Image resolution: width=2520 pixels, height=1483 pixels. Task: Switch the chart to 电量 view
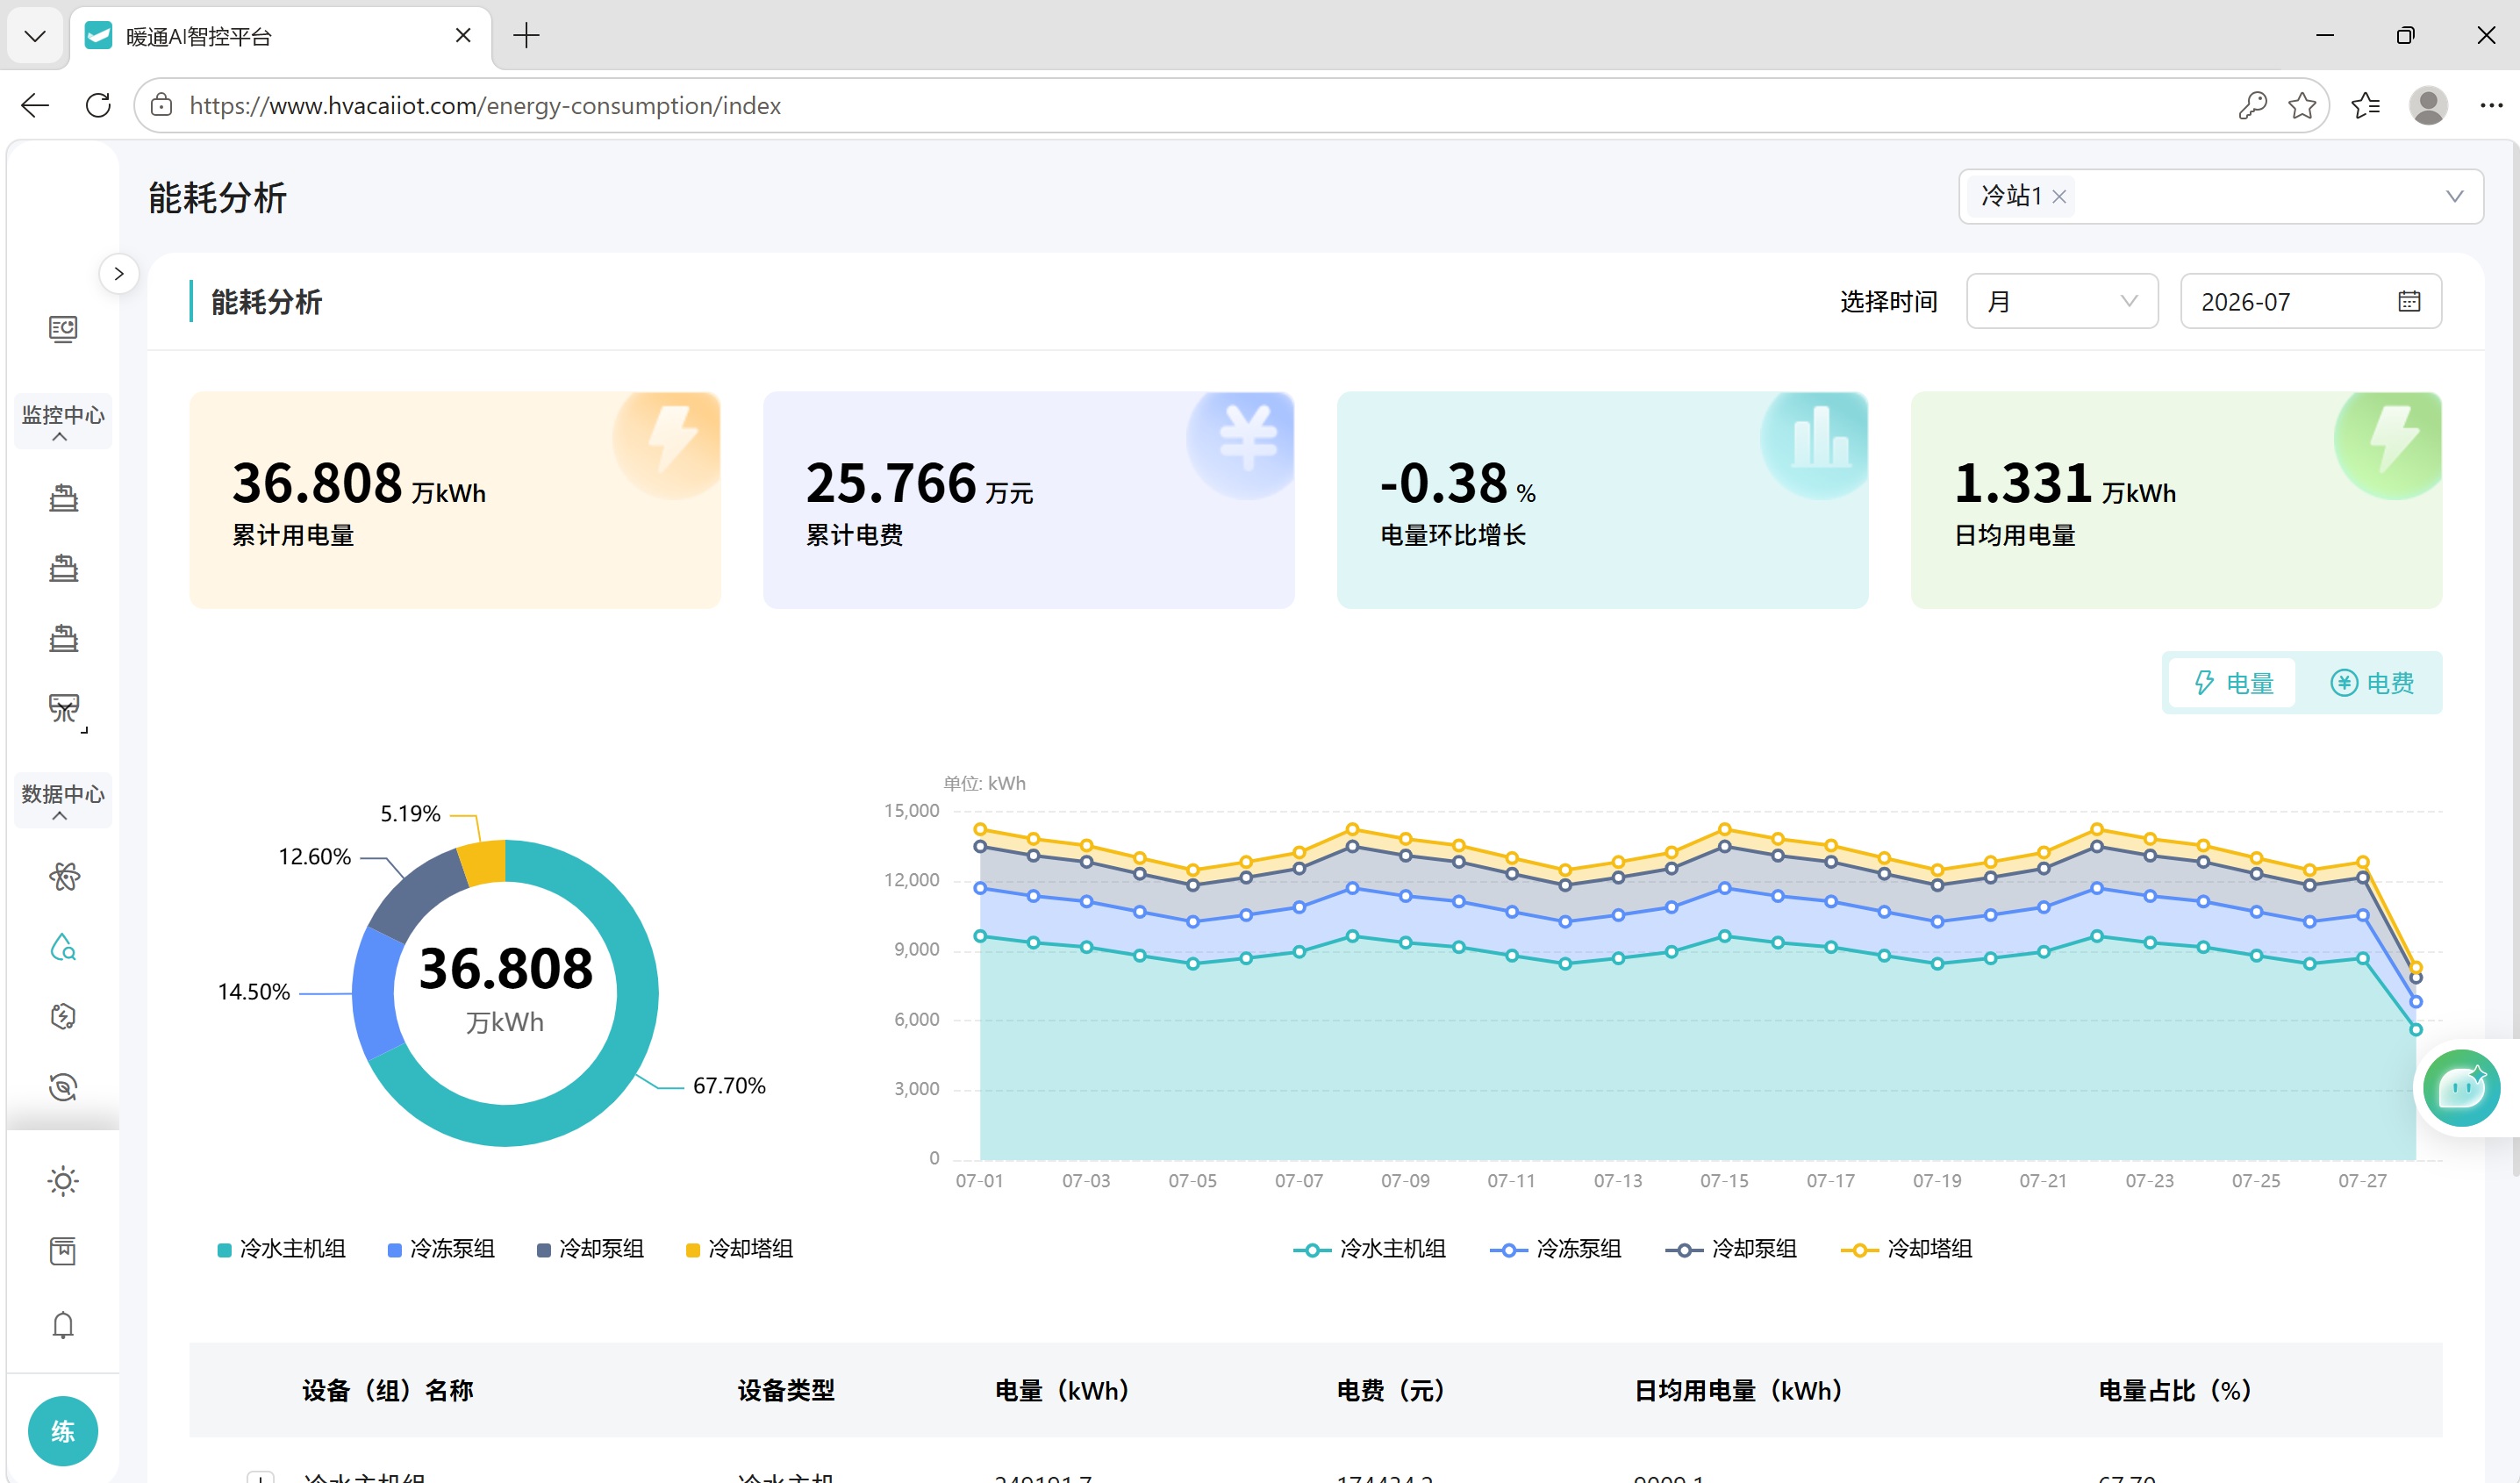(2233, 683)
